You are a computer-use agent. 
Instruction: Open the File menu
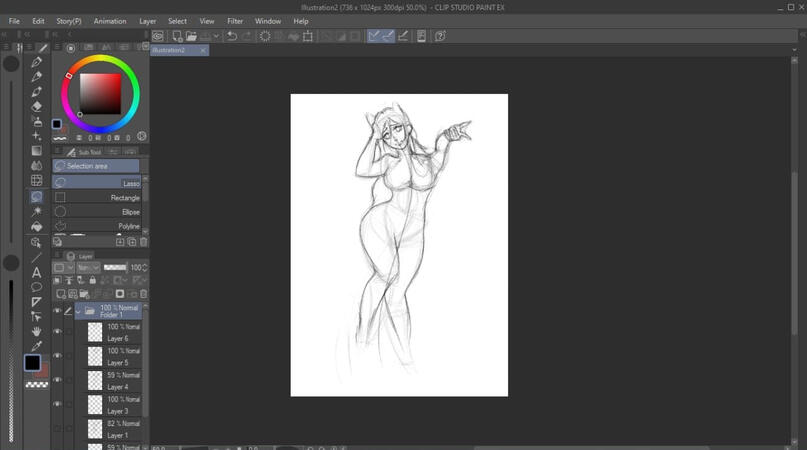pyautogui.click(x=14, y=21)
